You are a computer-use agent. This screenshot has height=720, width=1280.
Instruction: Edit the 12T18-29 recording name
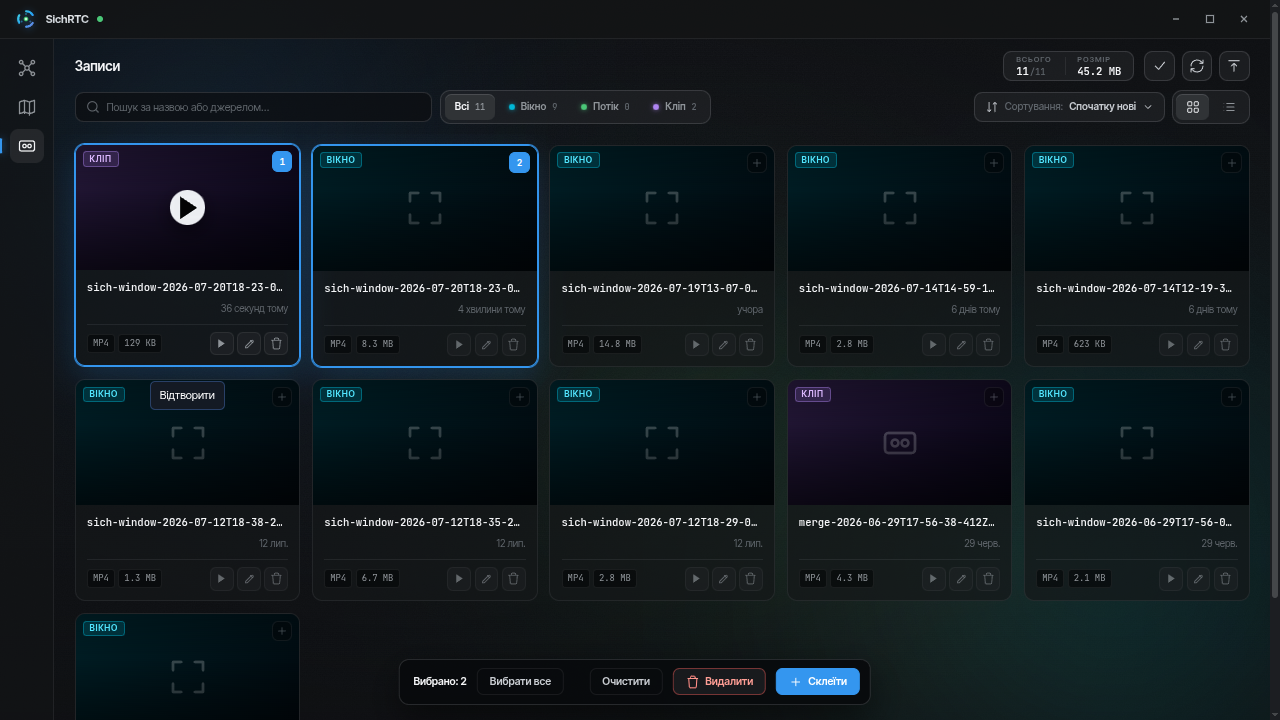click(724, 578)
